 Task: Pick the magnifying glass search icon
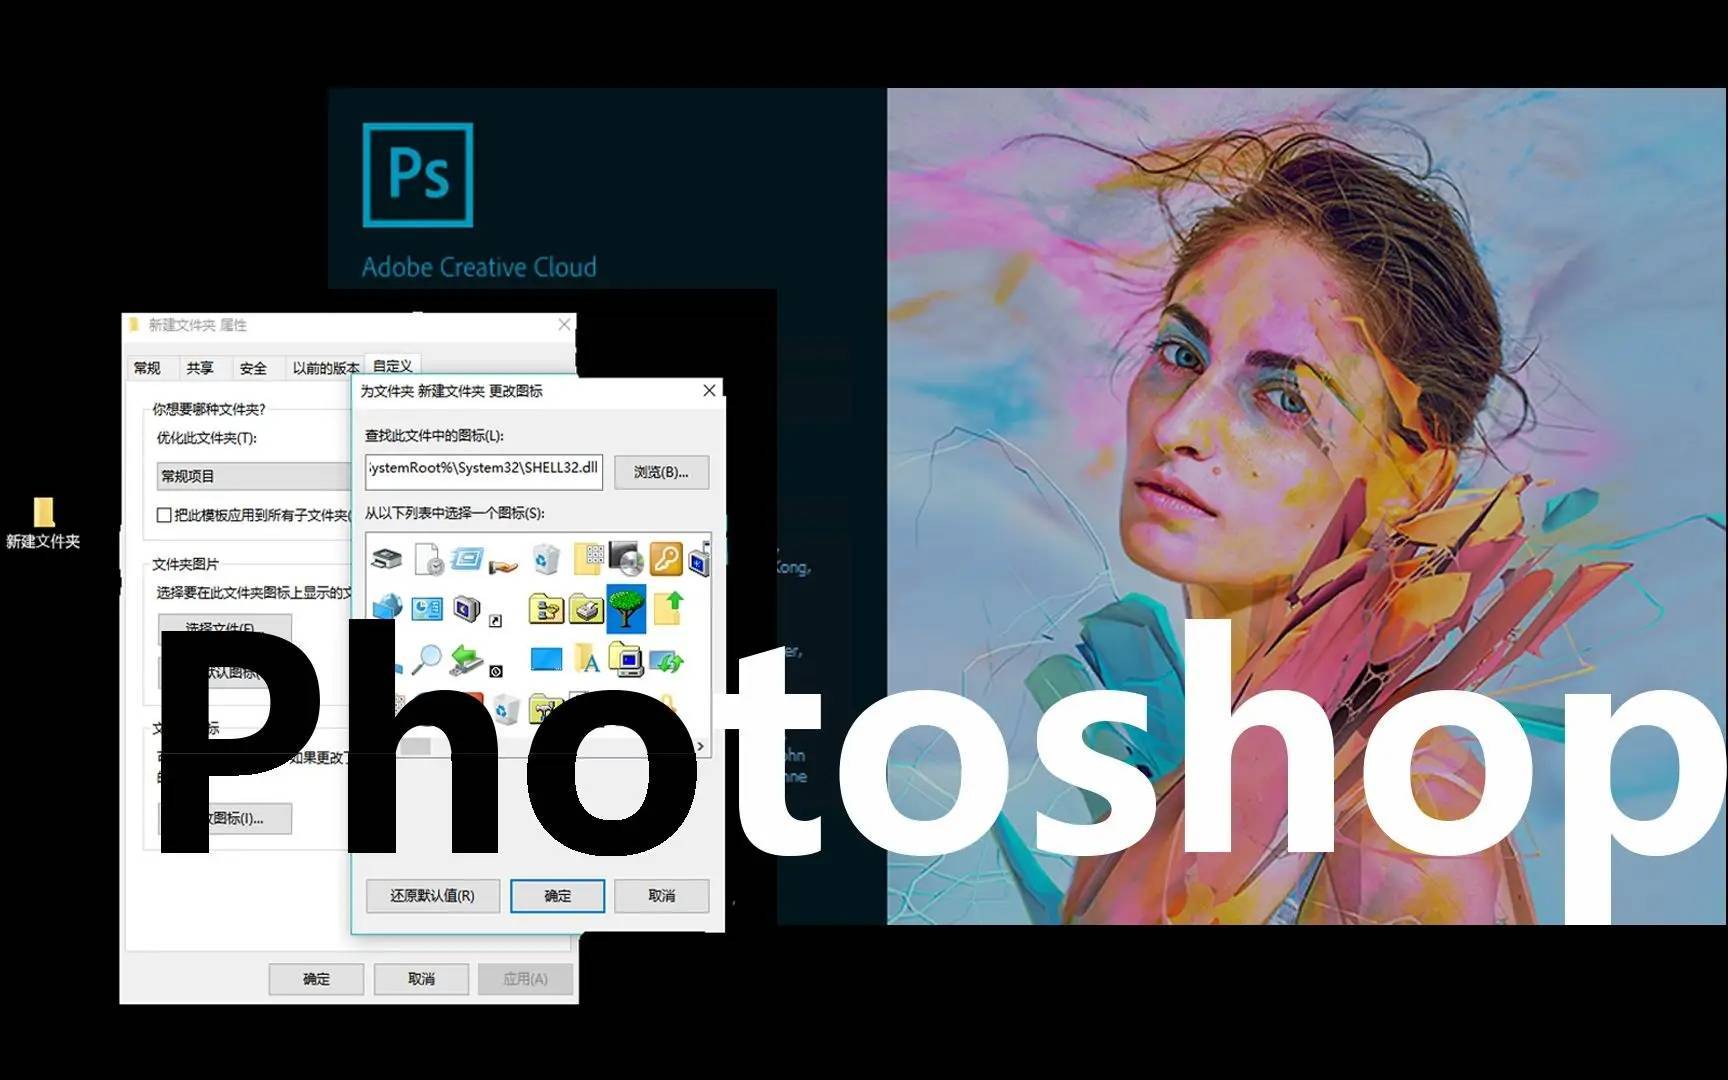point(428,658)
